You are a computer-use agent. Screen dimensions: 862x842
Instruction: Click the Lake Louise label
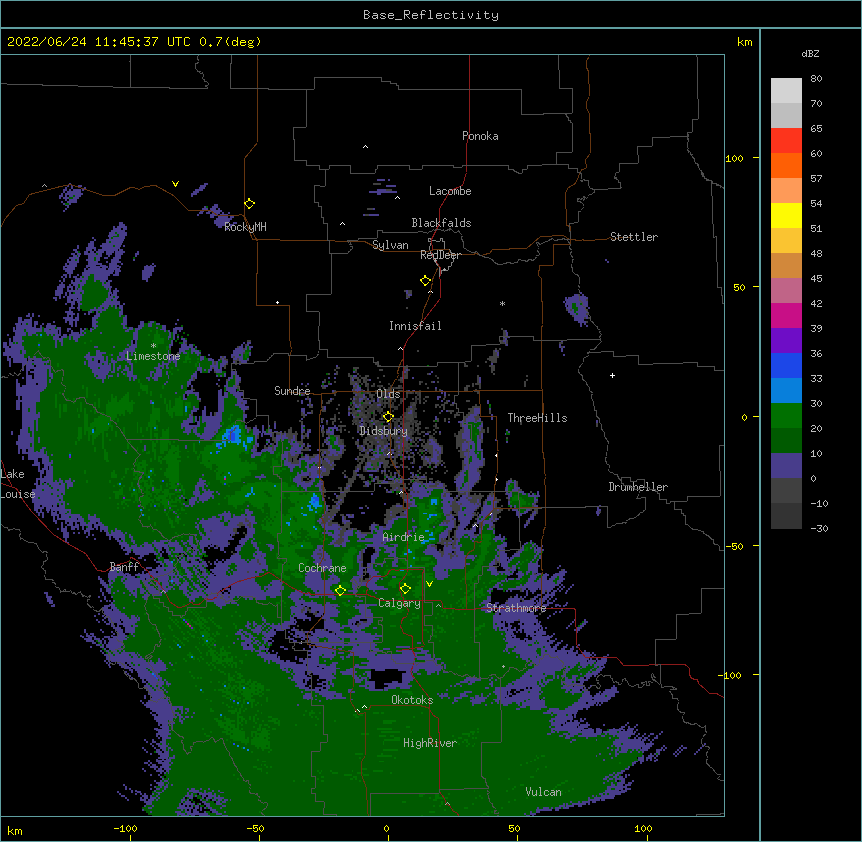point(18,484)
